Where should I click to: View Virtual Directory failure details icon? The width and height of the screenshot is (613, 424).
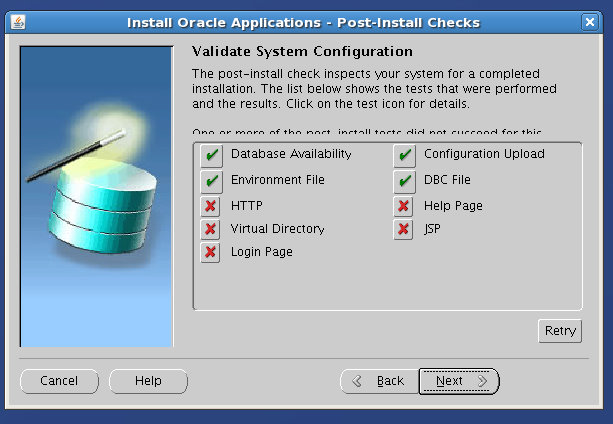click(211, 229)
